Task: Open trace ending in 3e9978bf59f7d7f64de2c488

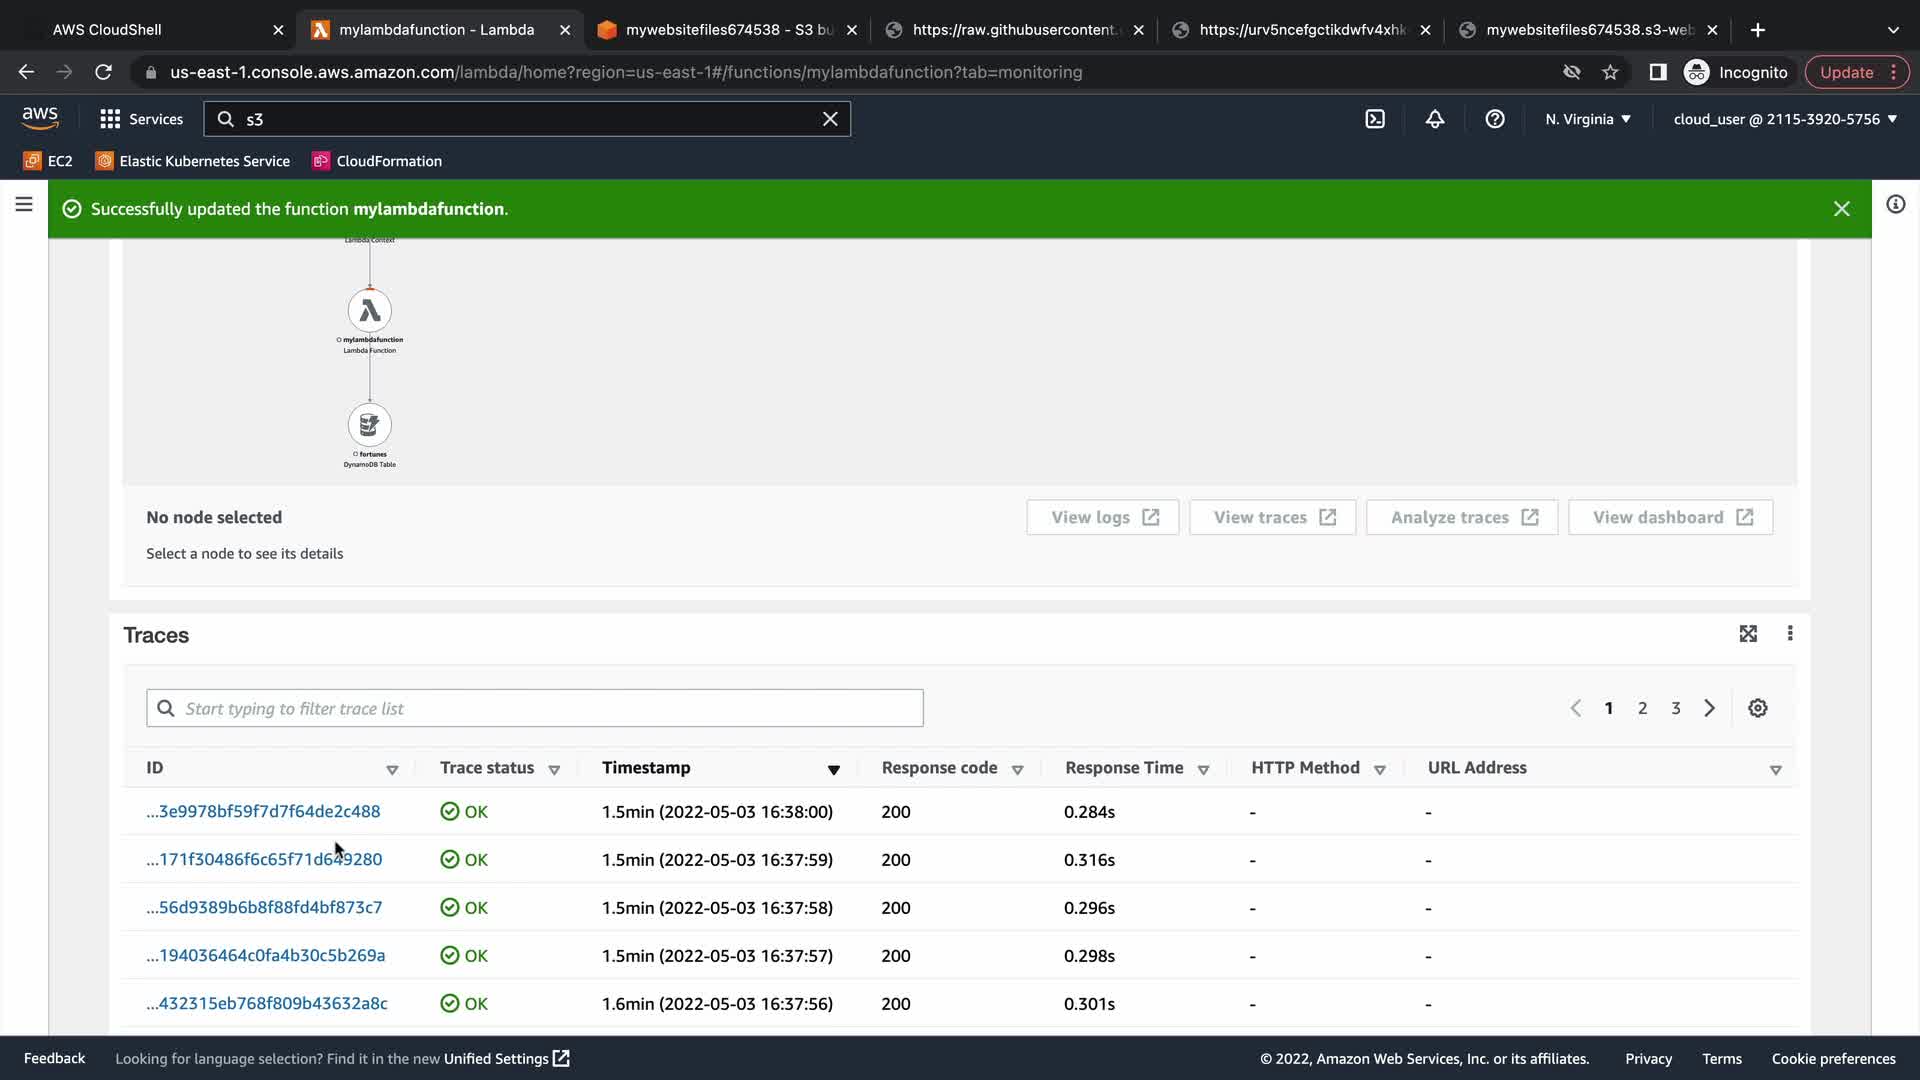Action: tap(263, 811)
